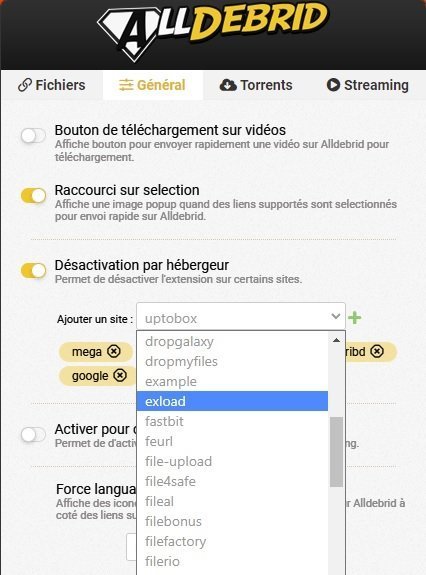Remove the google tag with its x icon
Viewport: 426px width, 575px height.
click(x=120, y=375)
